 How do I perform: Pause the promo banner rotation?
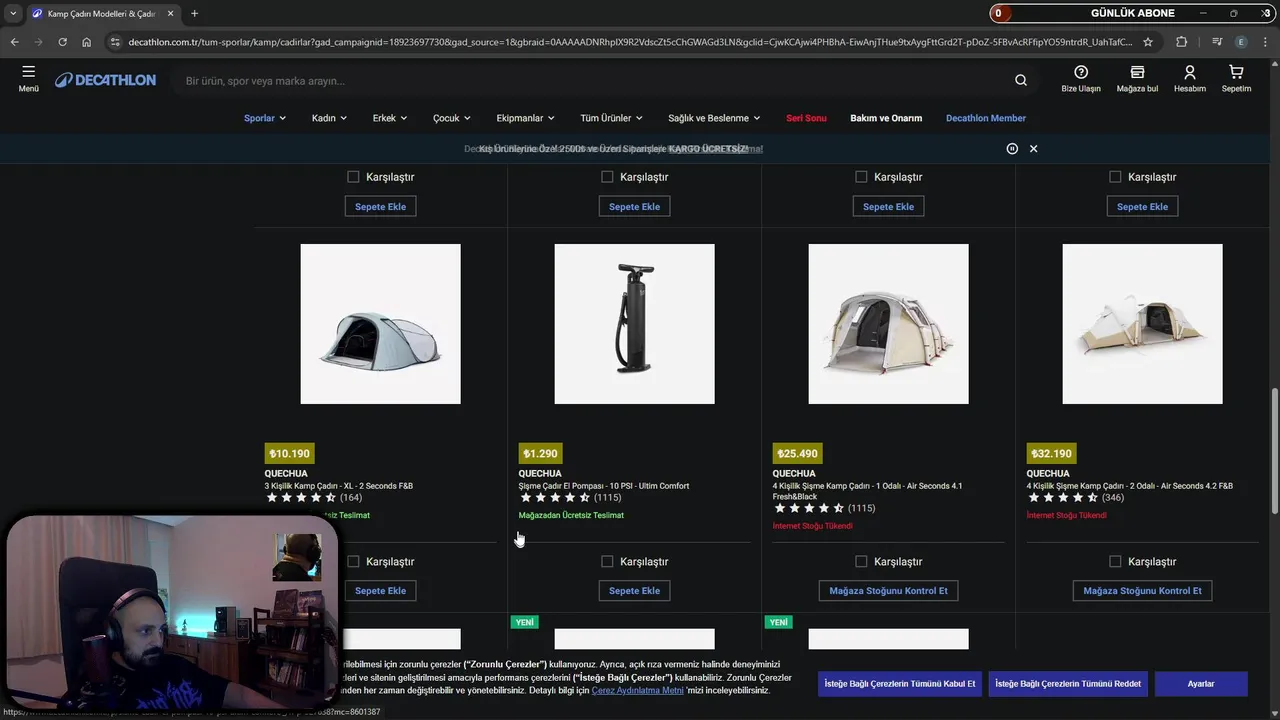tap(1012, 148)
